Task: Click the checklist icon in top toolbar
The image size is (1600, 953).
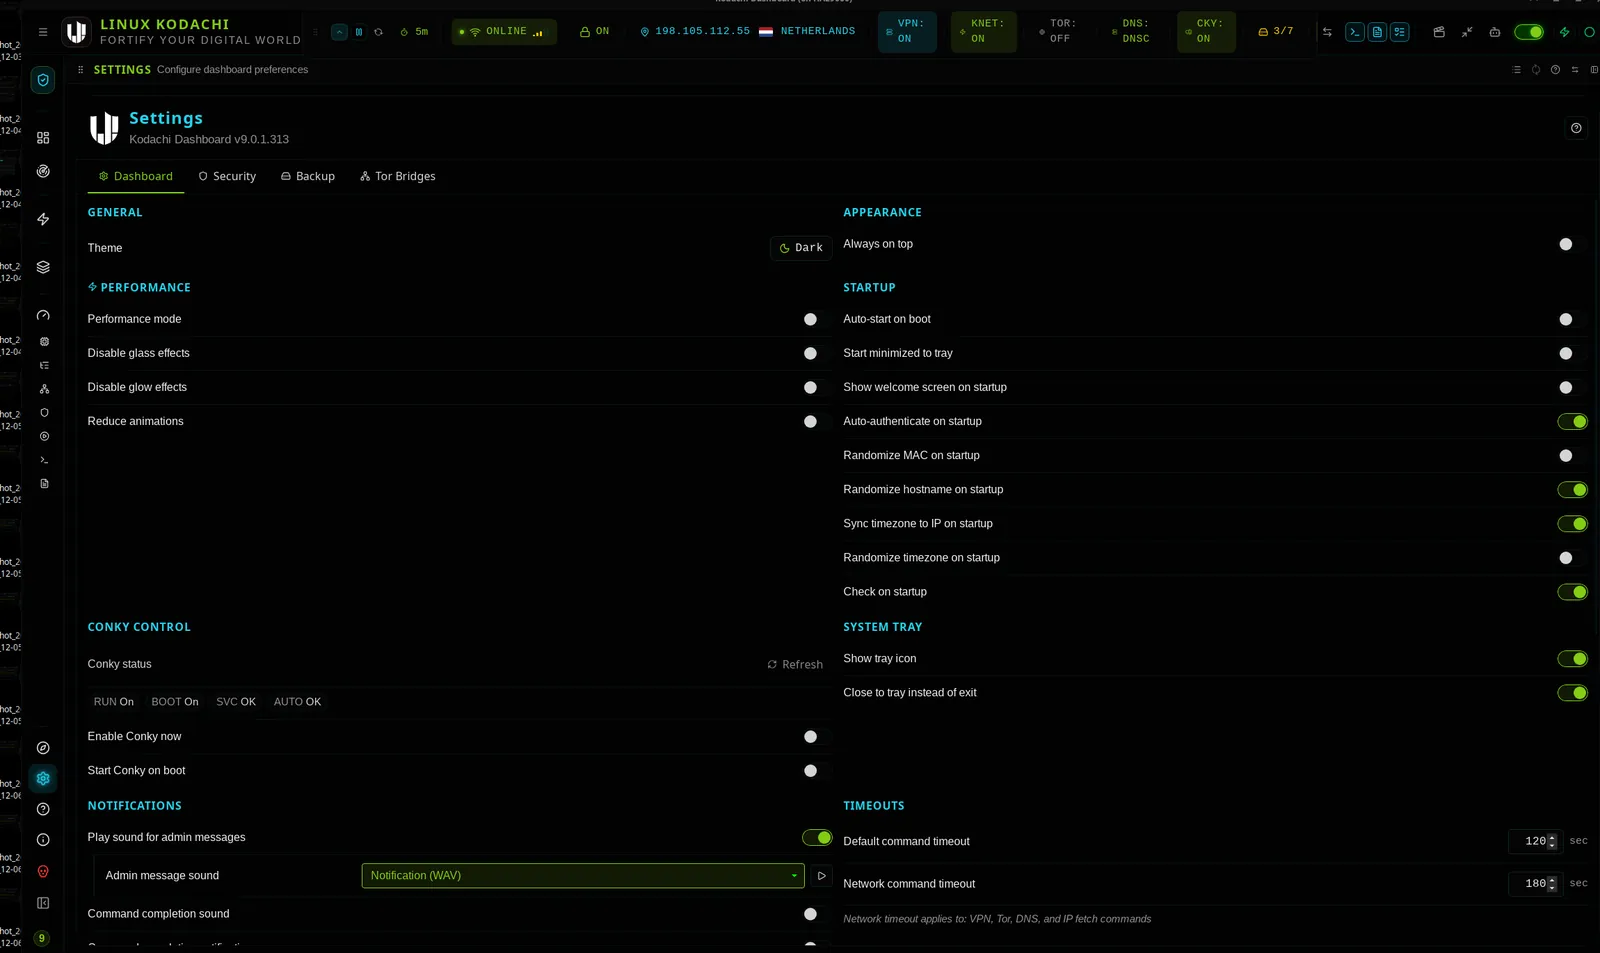Action: coord(1400,32)
